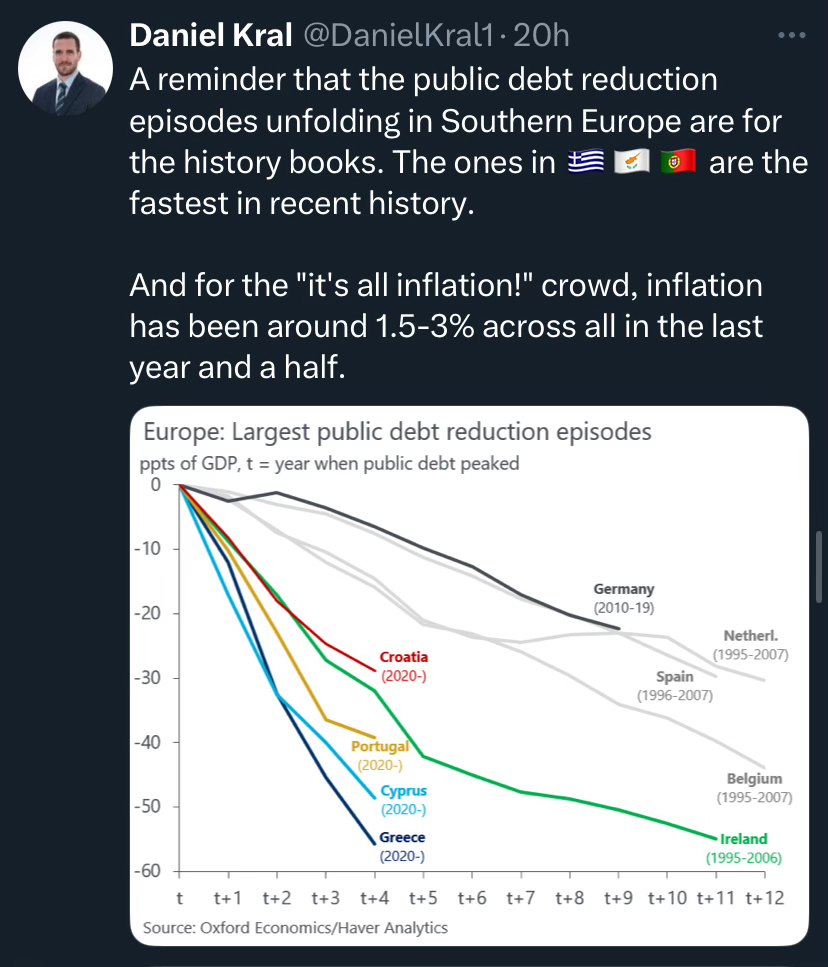This screenshot has height=967, width=828.
Task: Click the Greece (2020-) chart label
Action: 402,846
